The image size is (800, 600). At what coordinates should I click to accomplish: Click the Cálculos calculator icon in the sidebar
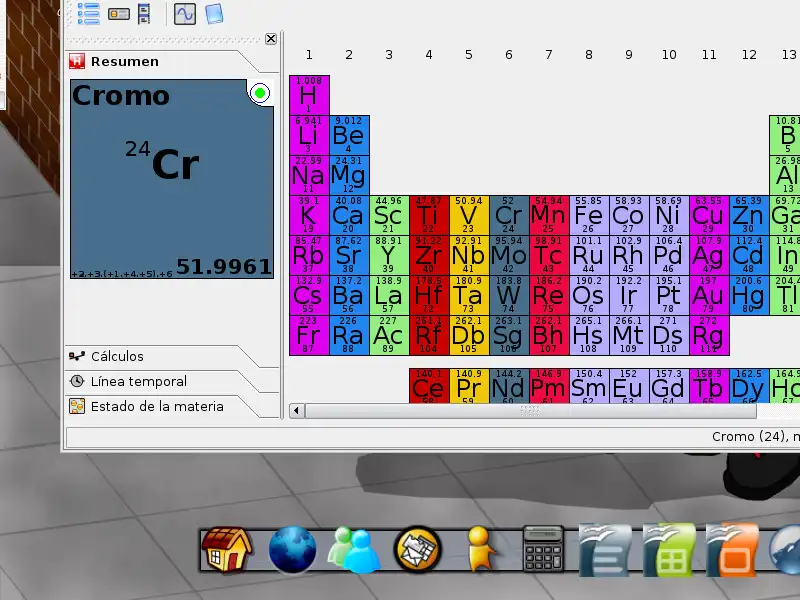(x=77, y=356)
